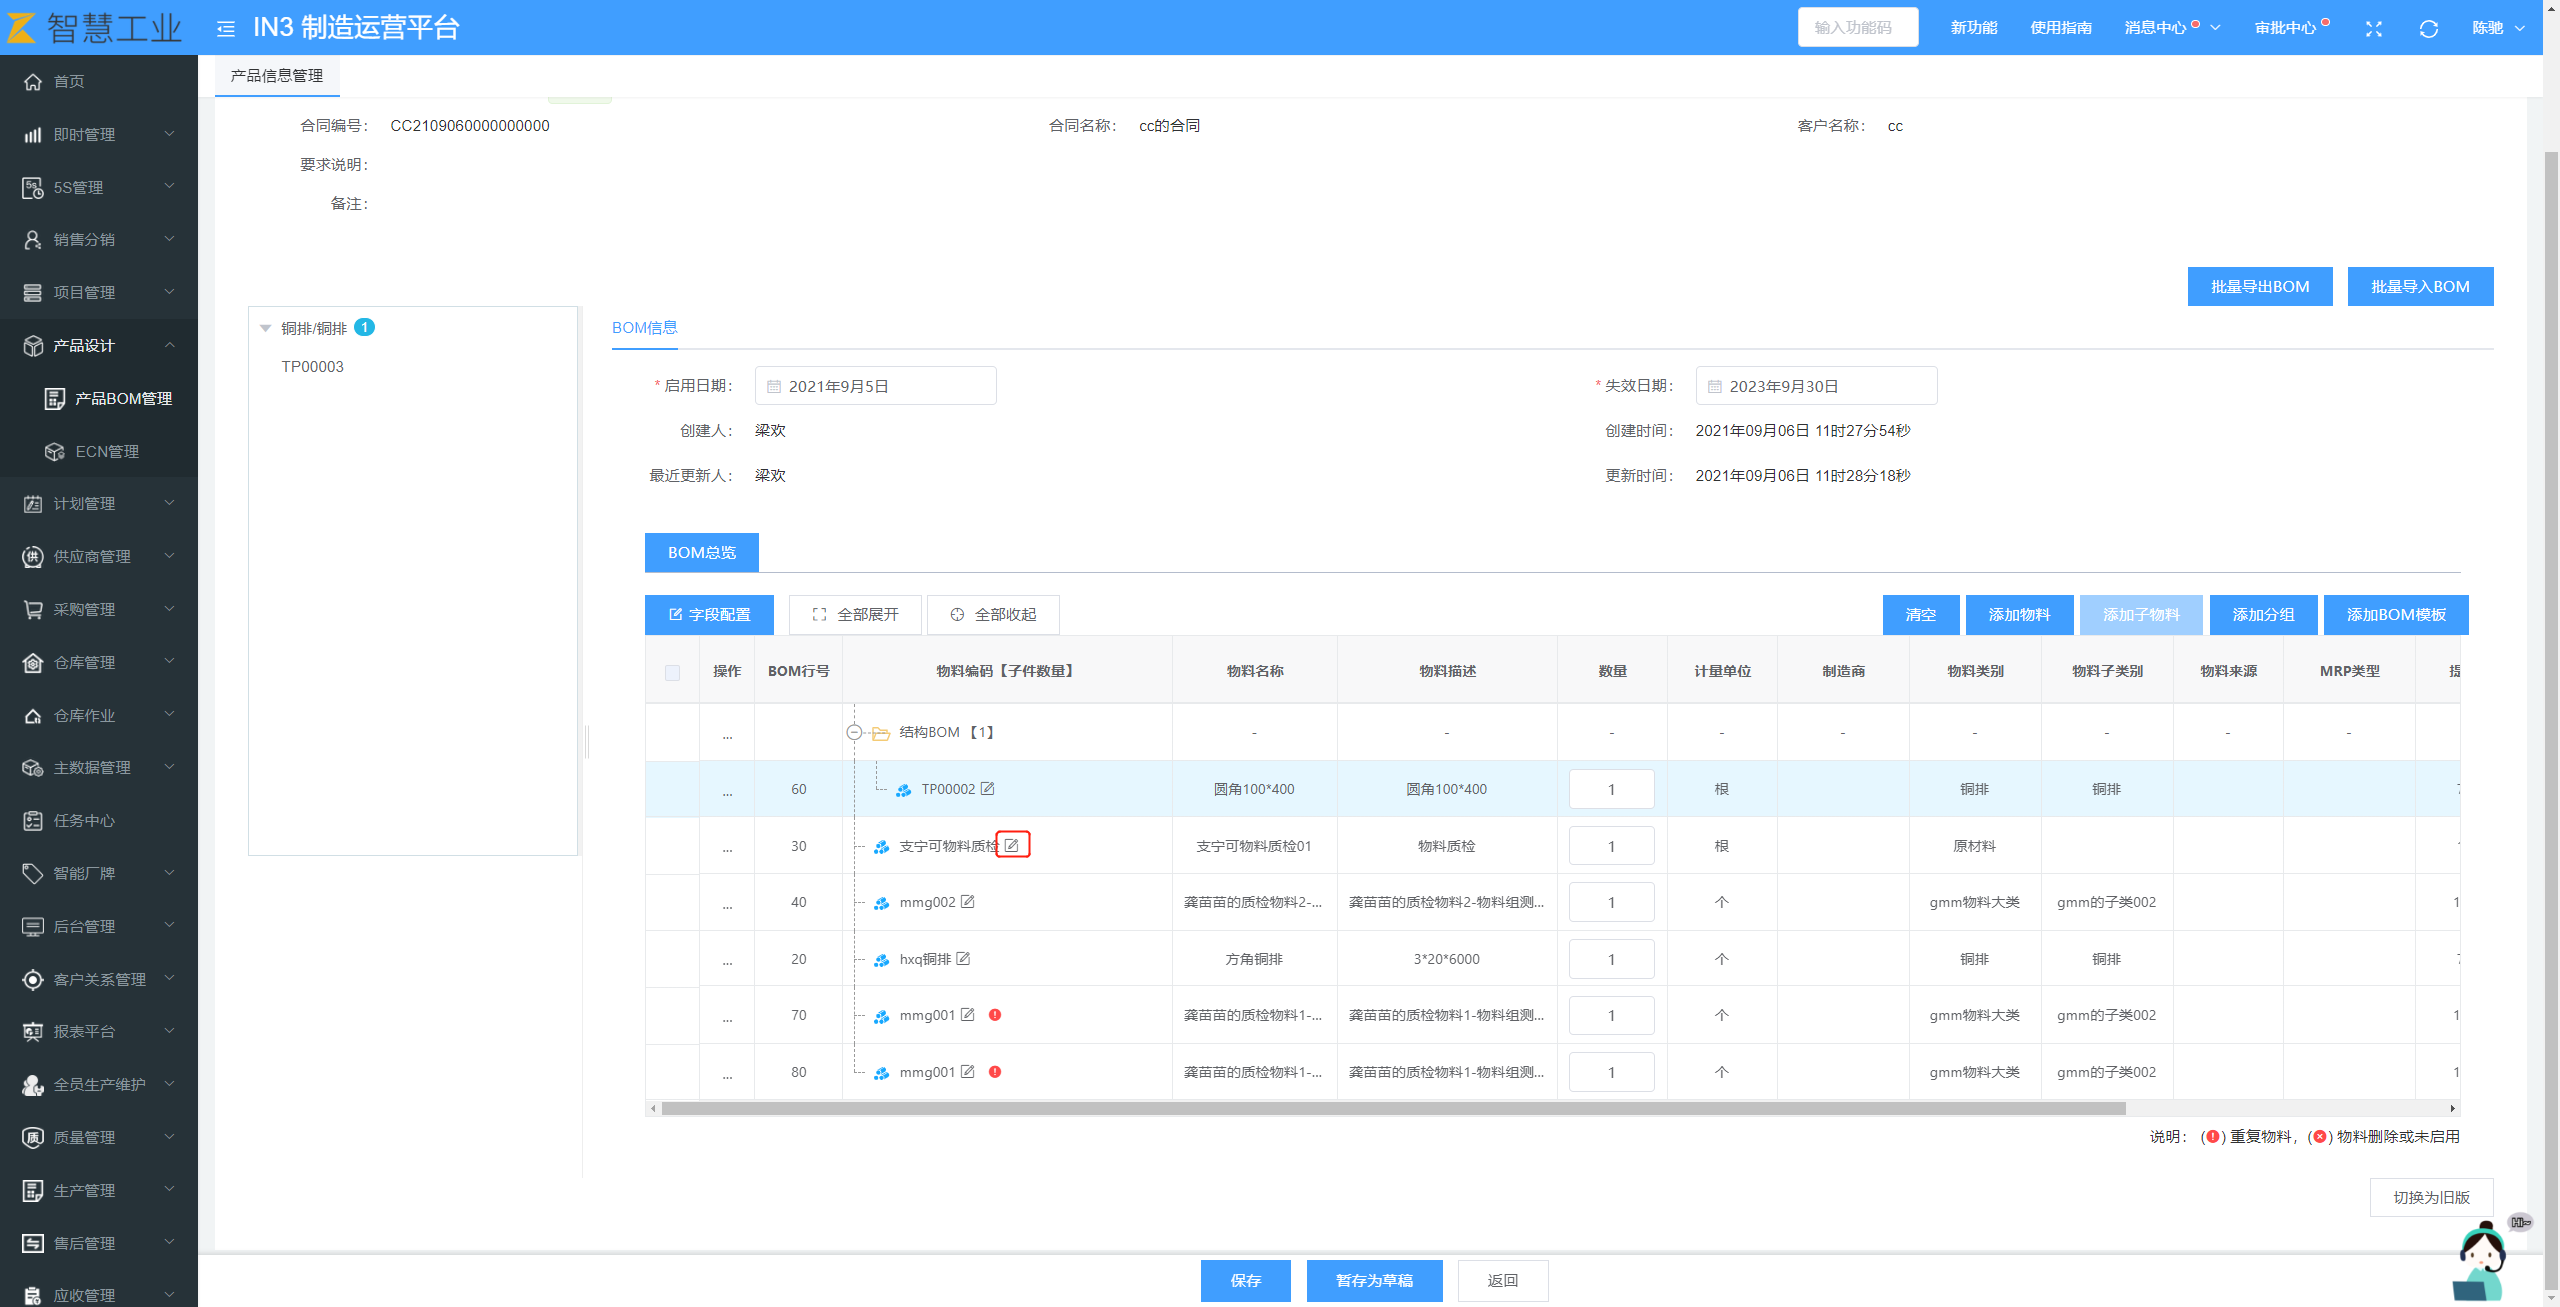
Task: Collapse 铜排/铜排 tree group
Action: click(x=266, y=328)
